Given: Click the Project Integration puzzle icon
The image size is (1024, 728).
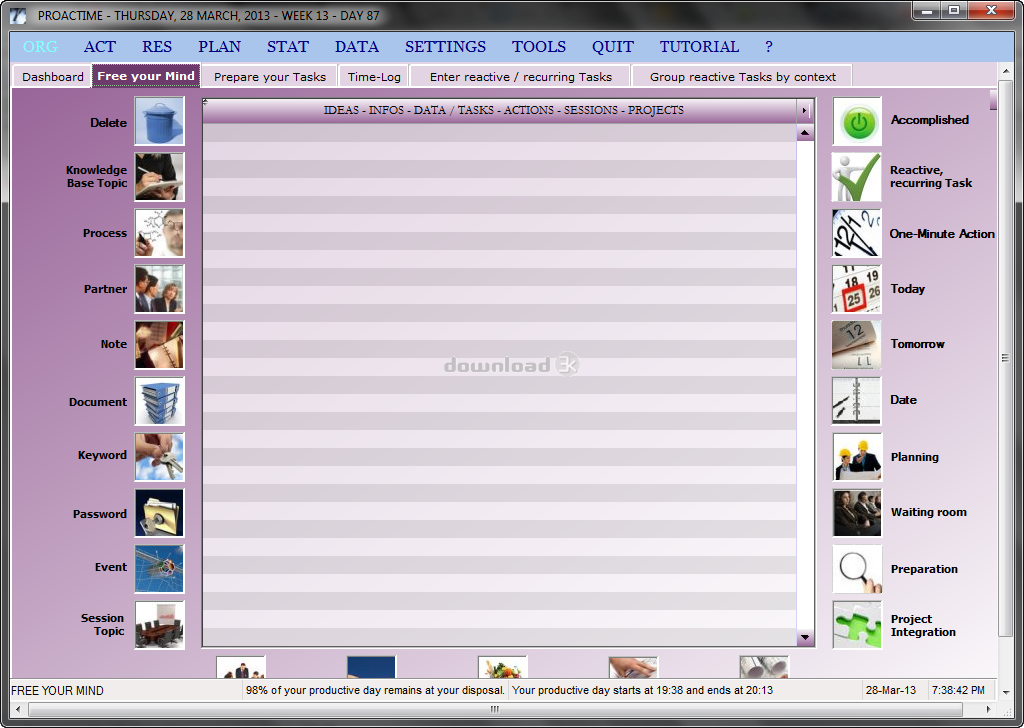Looking at the screenshot, I should (x=857, y=625).
